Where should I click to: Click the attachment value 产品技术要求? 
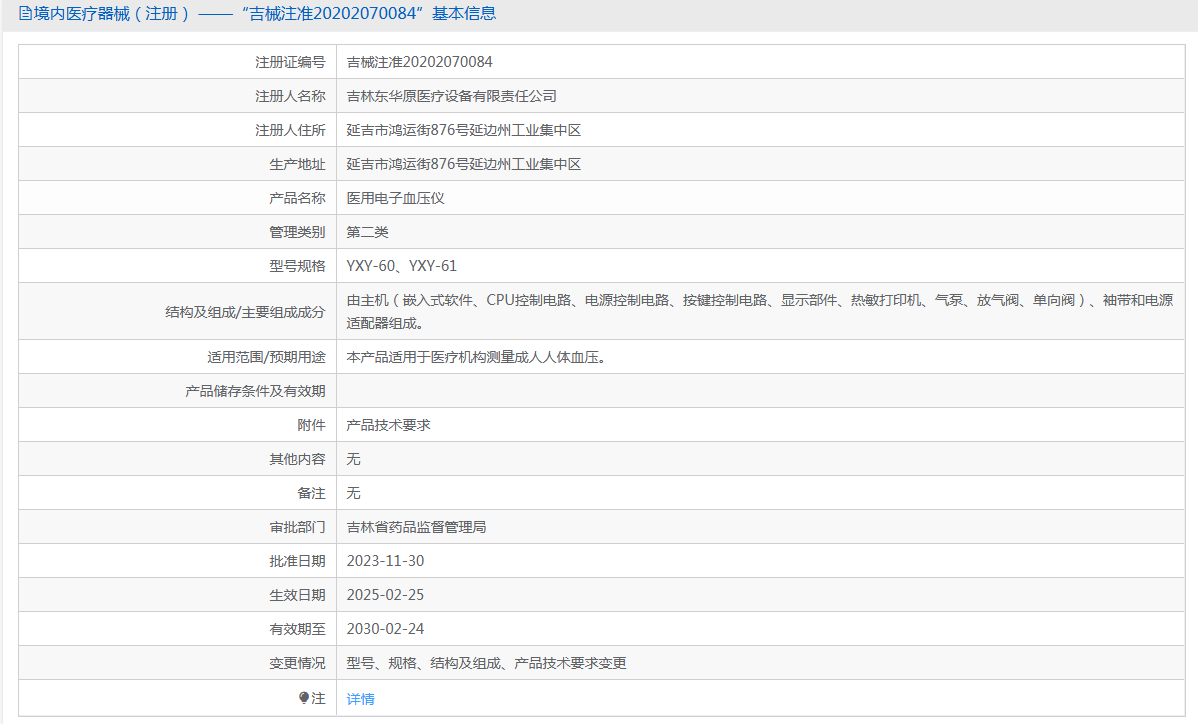coord(389,425)
